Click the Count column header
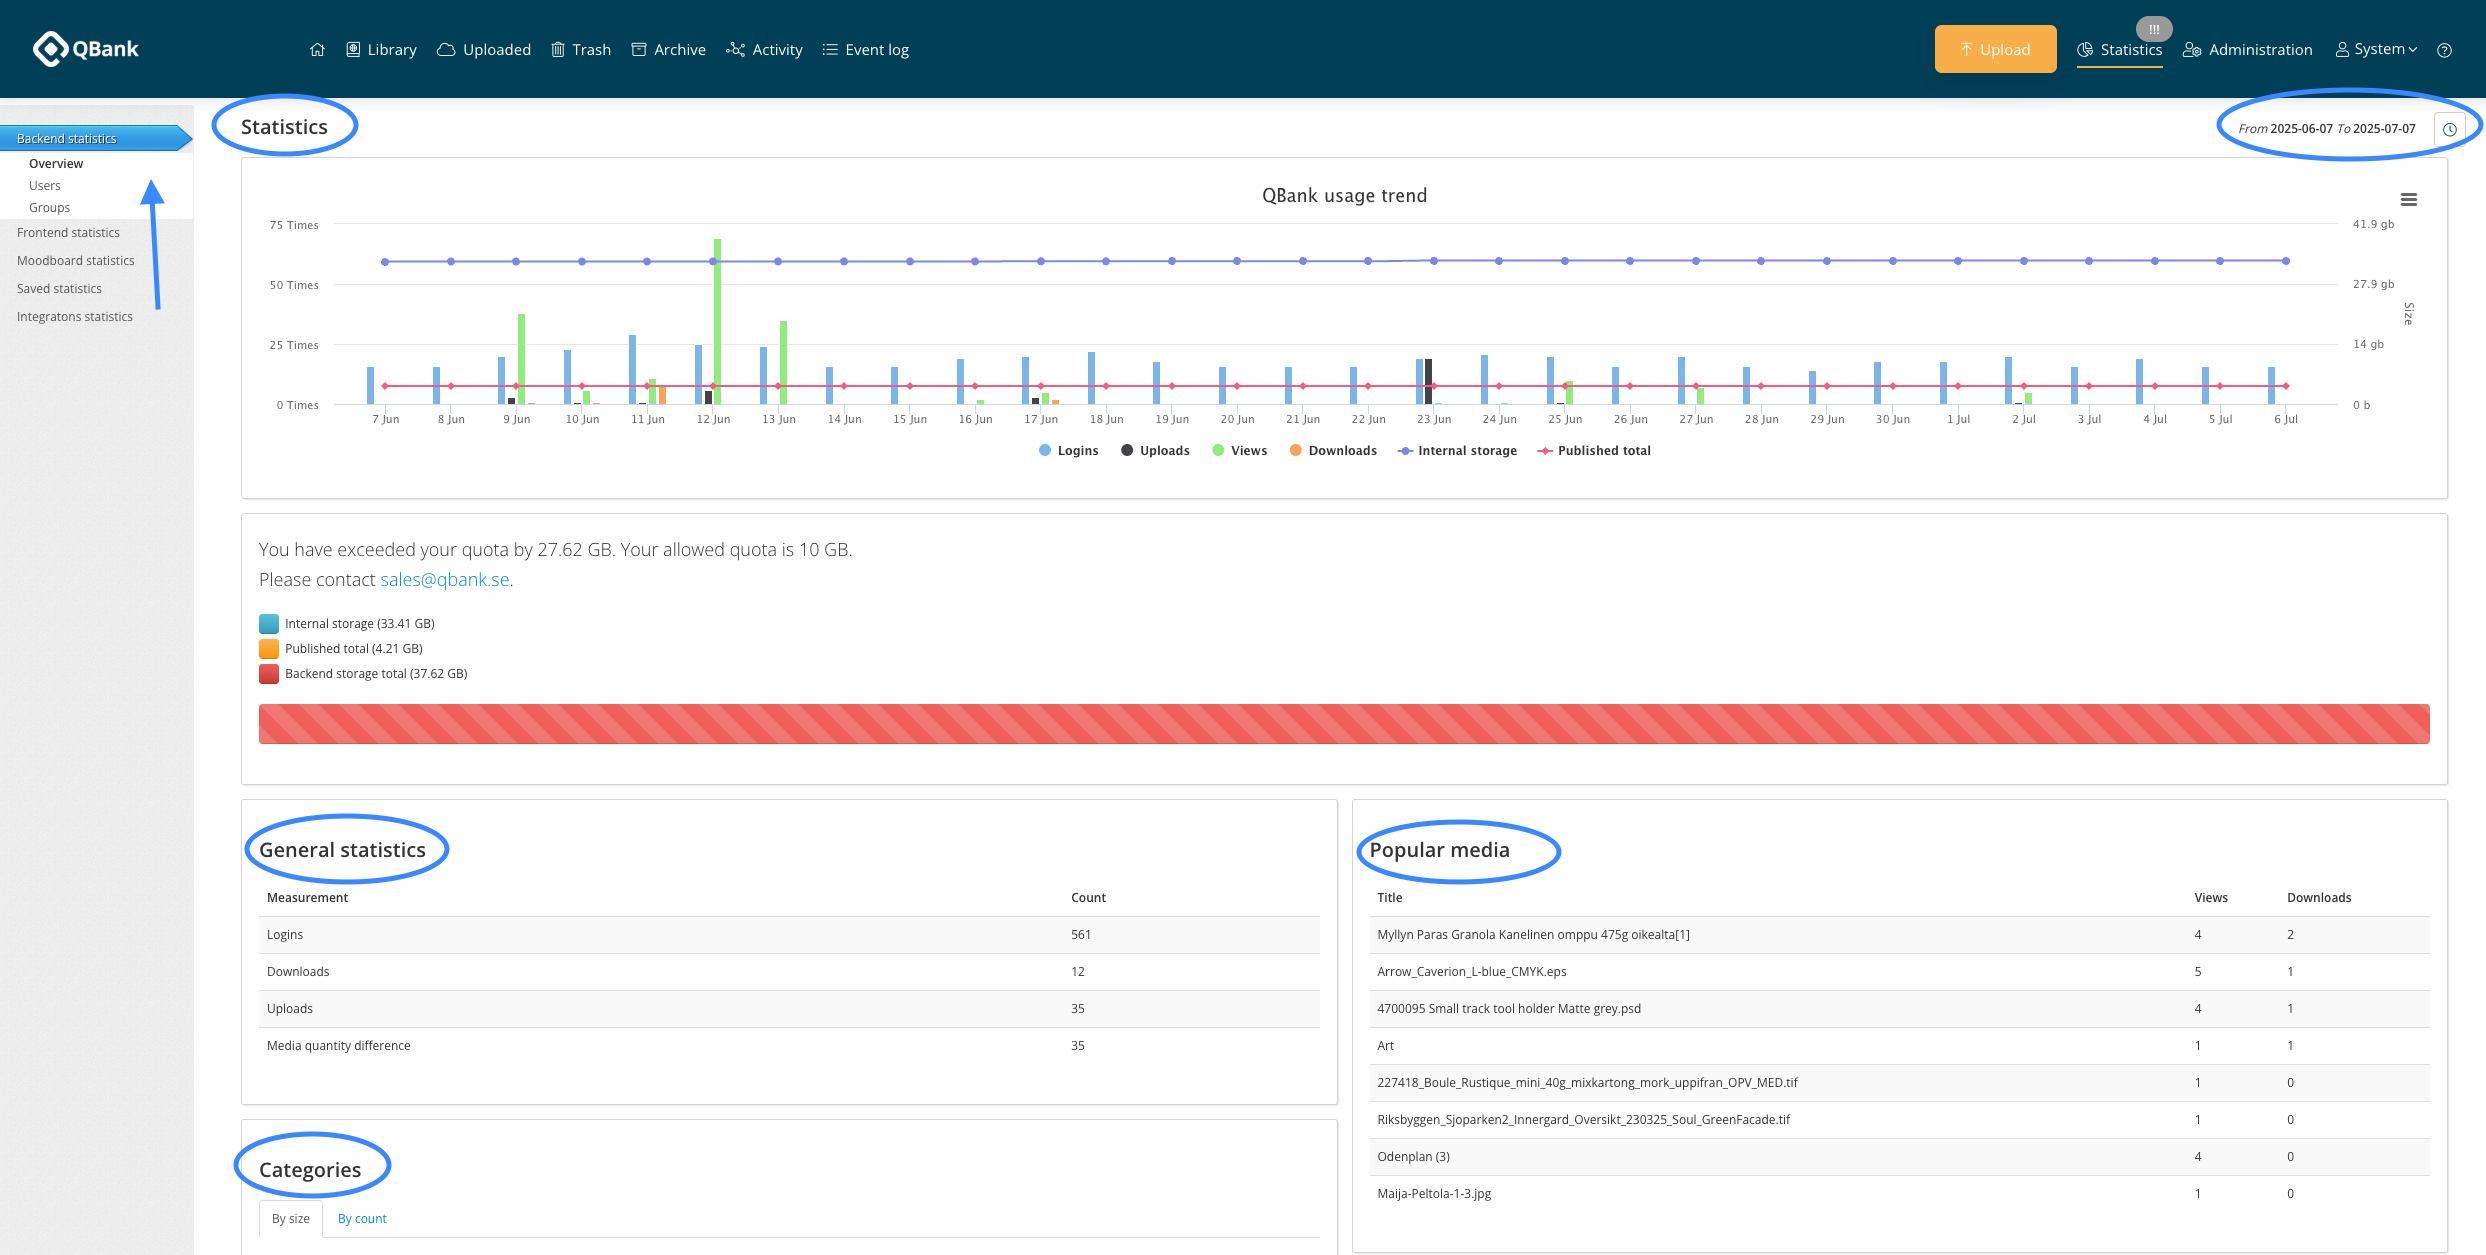The height and width of the screenshot is (1255, 2486). 1088,898
